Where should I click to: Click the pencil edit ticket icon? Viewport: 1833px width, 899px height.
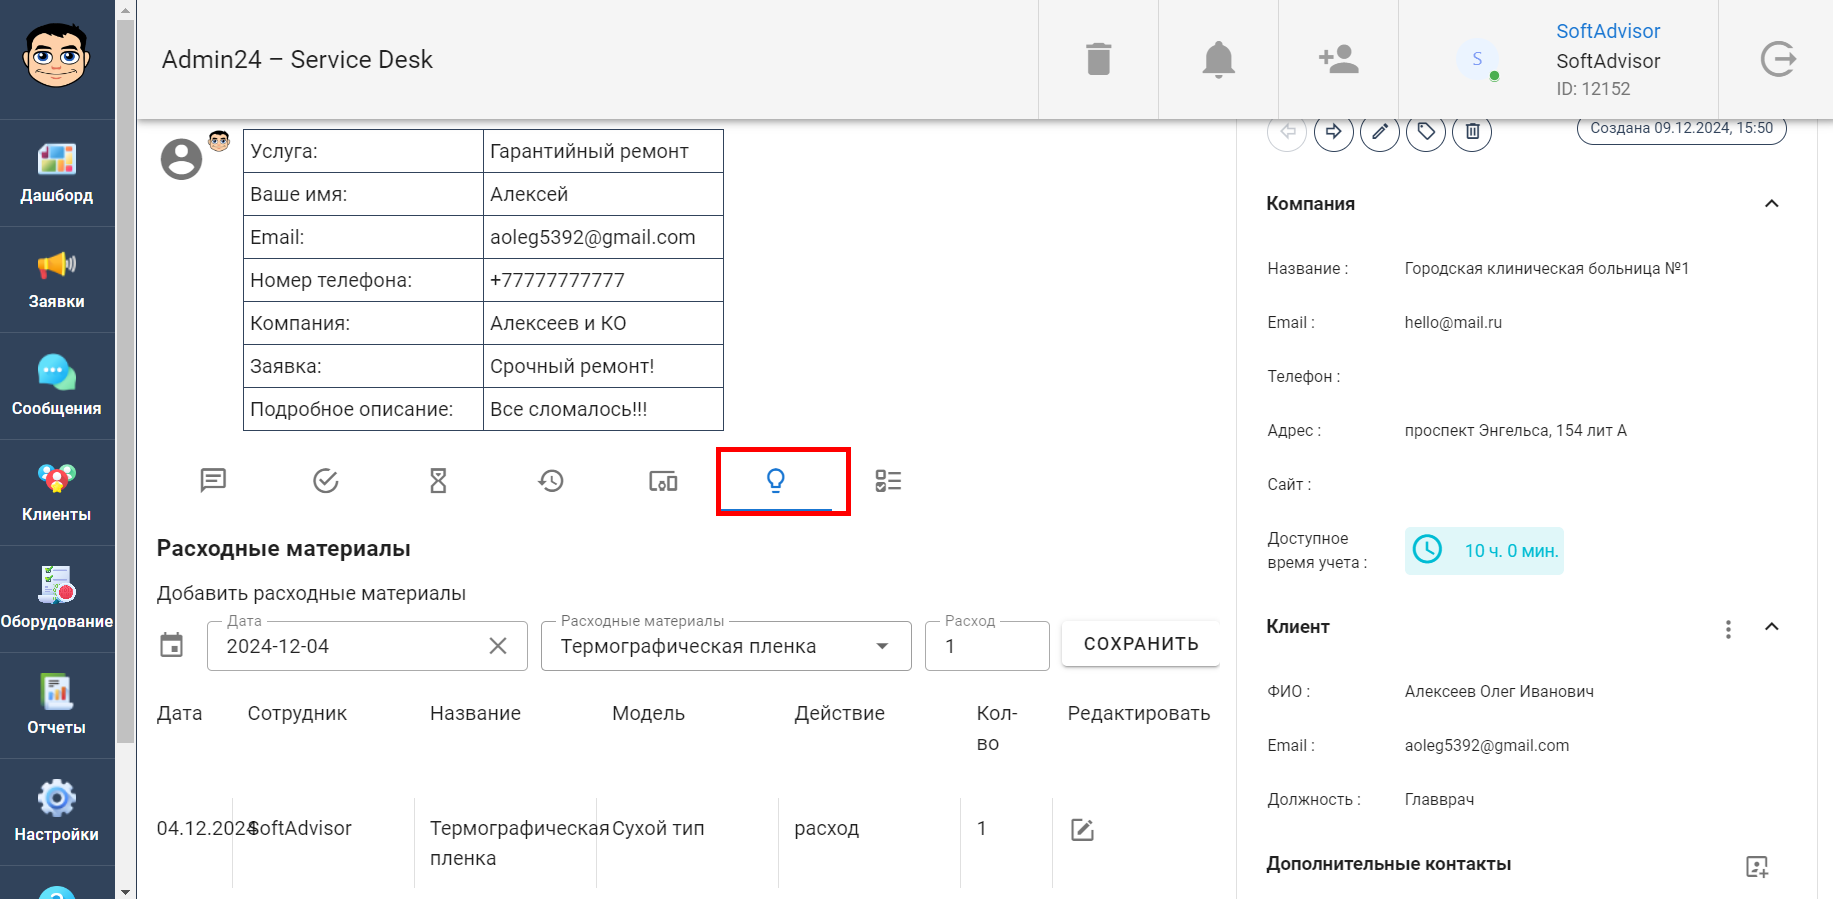click(1380, 131)
